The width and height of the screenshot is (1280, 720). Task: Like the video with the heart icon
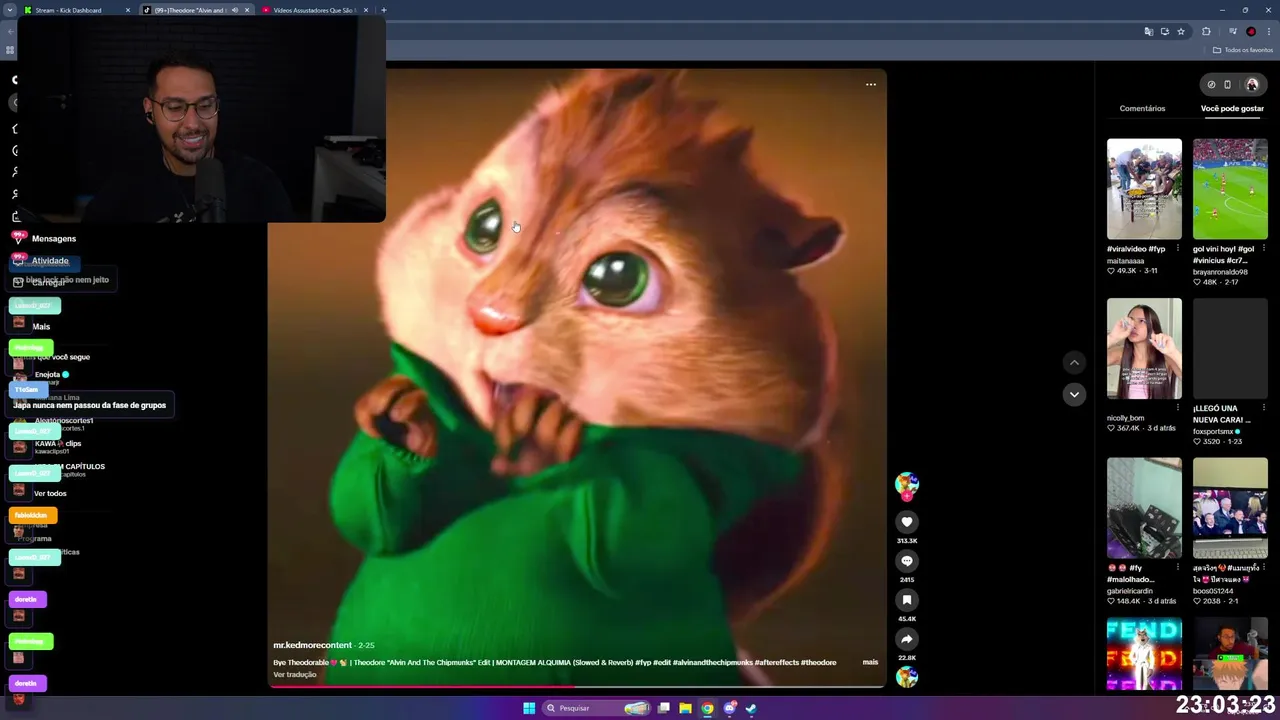[x=906, y=522]
